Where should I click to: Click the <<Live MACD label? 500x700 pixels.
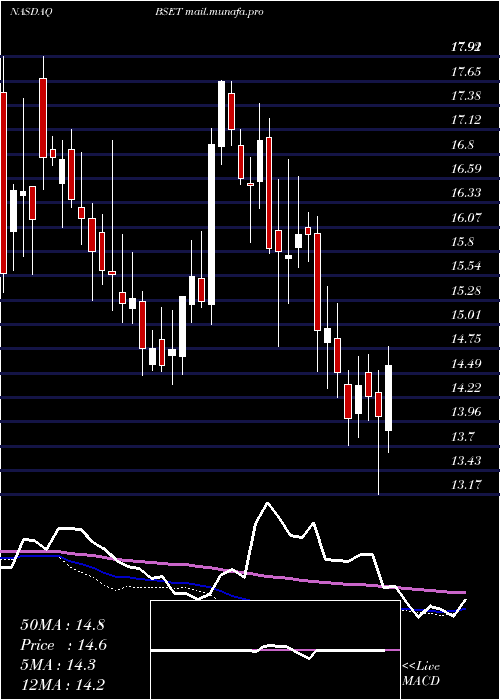pos(421,674)
